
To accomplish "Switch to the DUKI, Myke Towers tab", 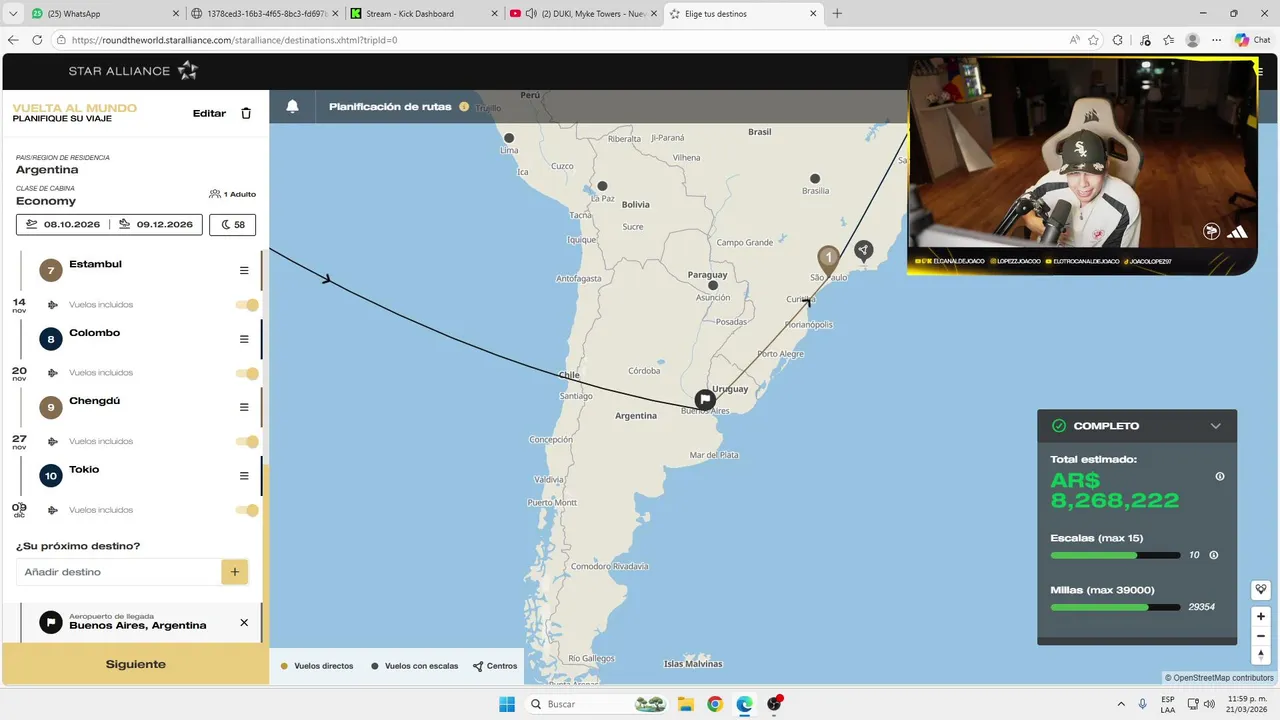I will (583, 14).
